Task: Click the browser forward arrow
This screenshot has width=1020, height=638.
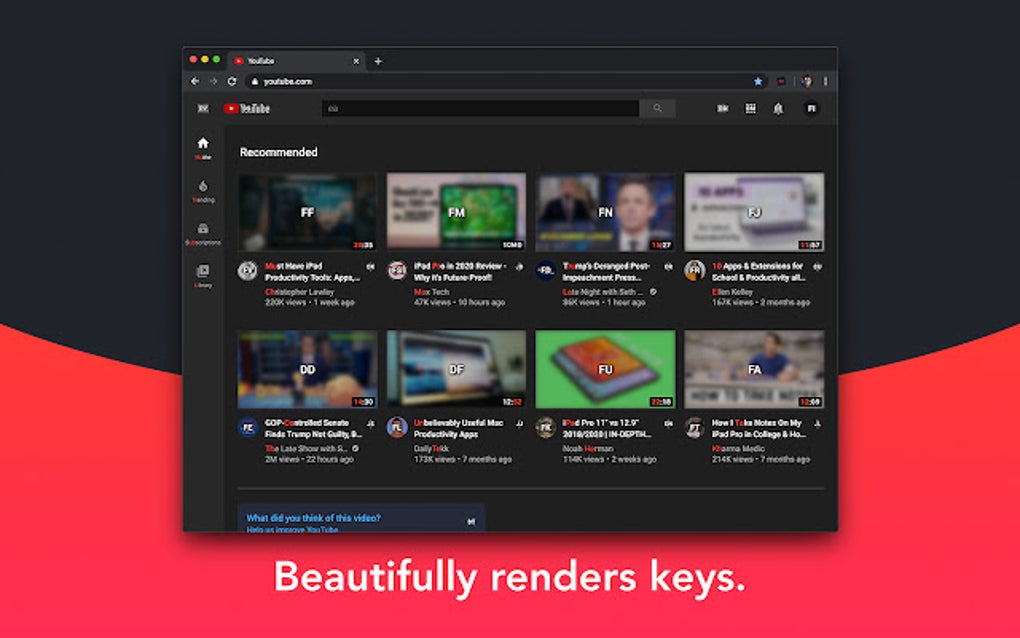Action: pos(213,81)
